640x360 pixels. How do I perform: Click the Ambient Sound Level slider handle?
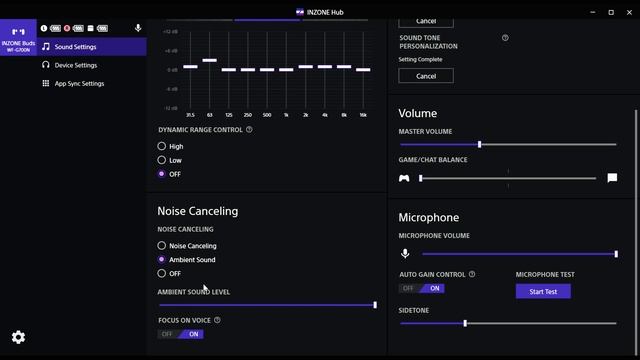(375, 305)
